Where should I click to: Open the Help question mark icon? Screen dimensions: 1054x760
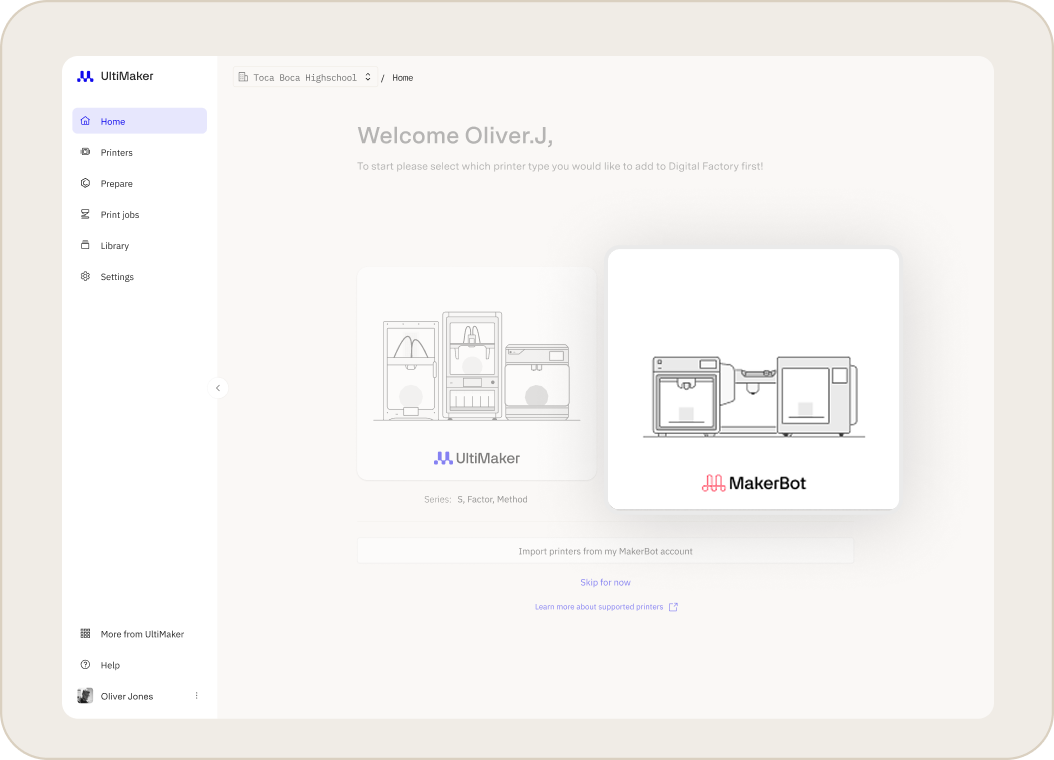pos(86,664)
